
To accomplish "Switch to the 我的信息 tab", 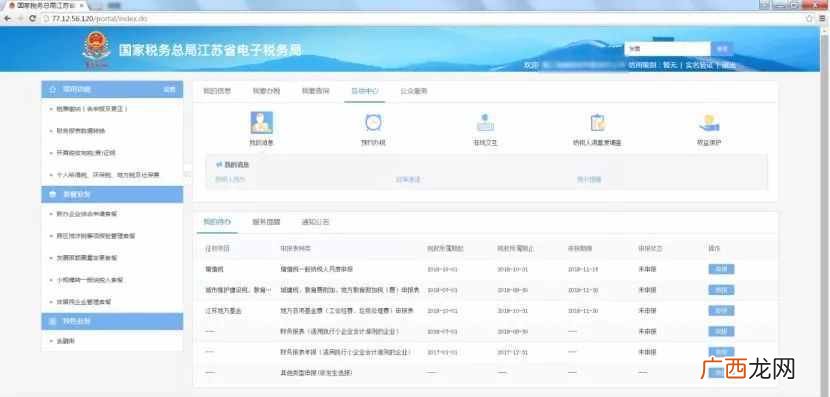I will [x=217, y=91].
